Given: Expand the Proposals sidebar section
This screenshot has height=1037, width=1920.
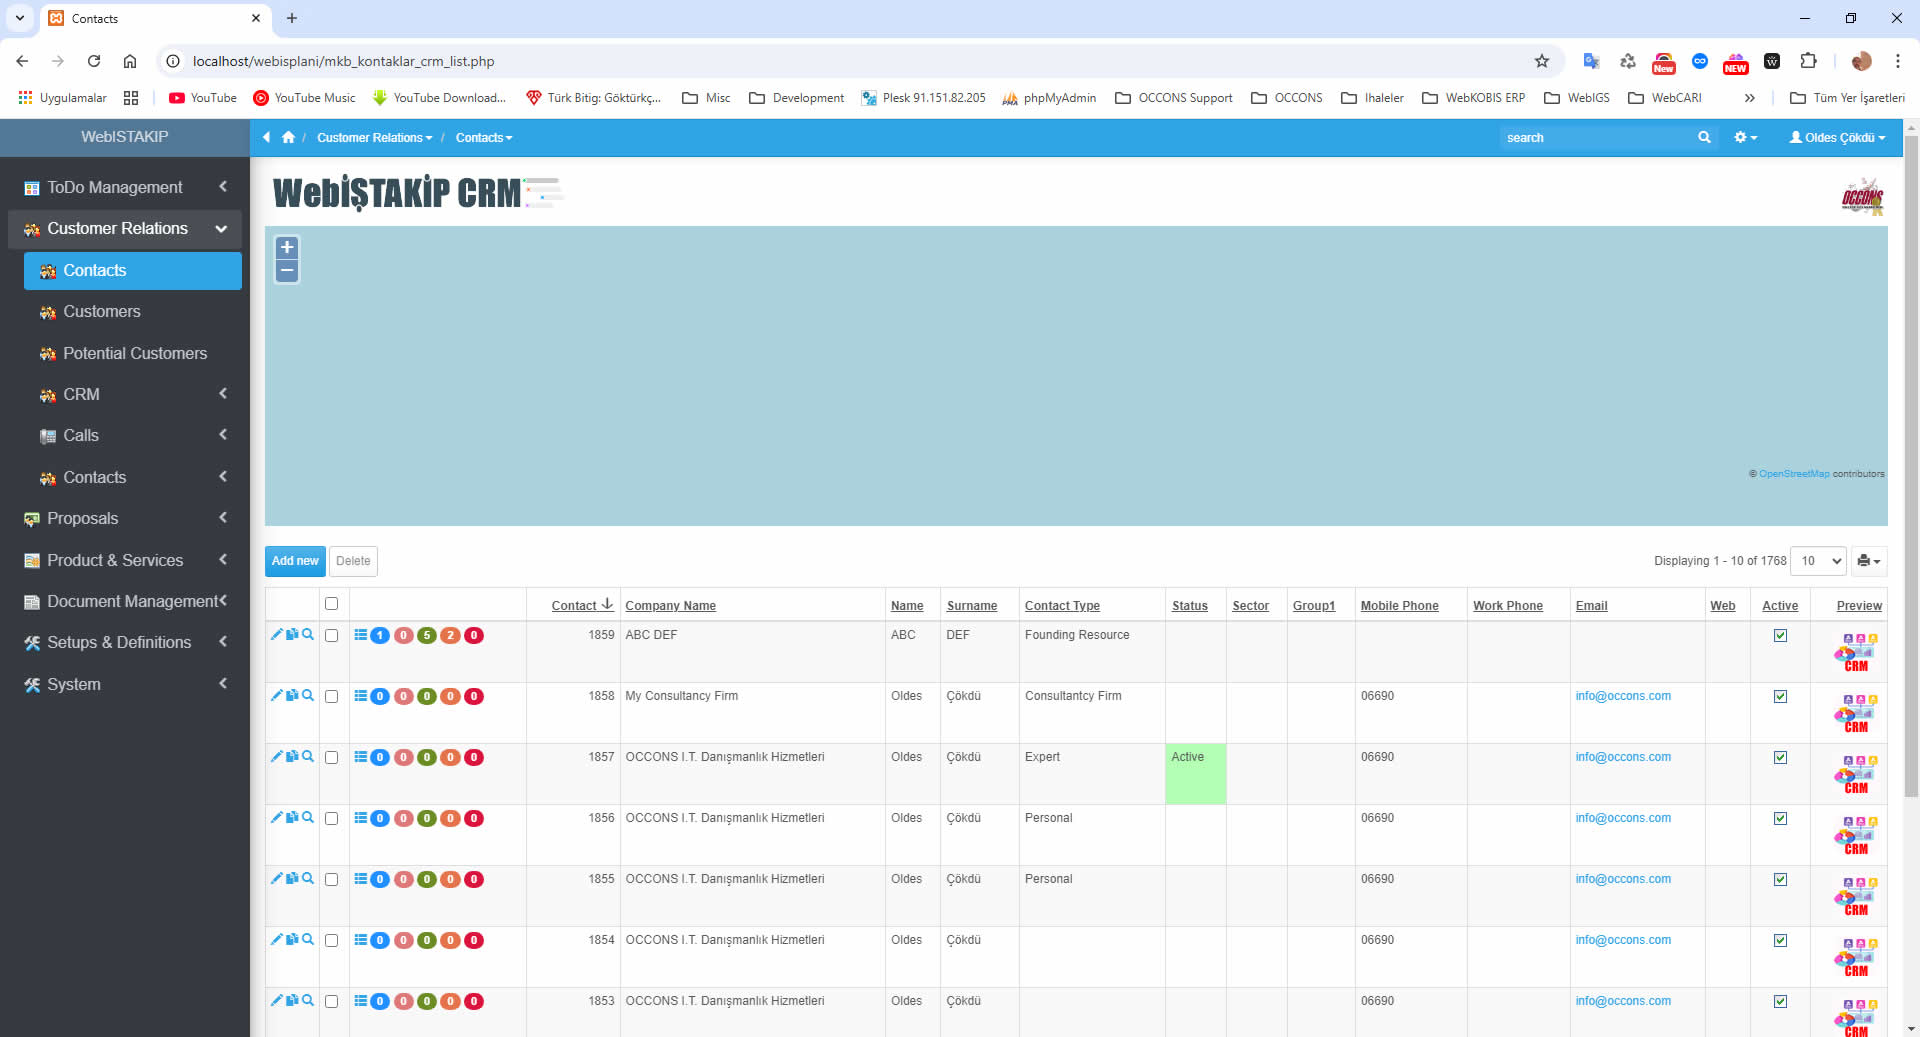Looking at the screenshot, I should tap(125, 518).
